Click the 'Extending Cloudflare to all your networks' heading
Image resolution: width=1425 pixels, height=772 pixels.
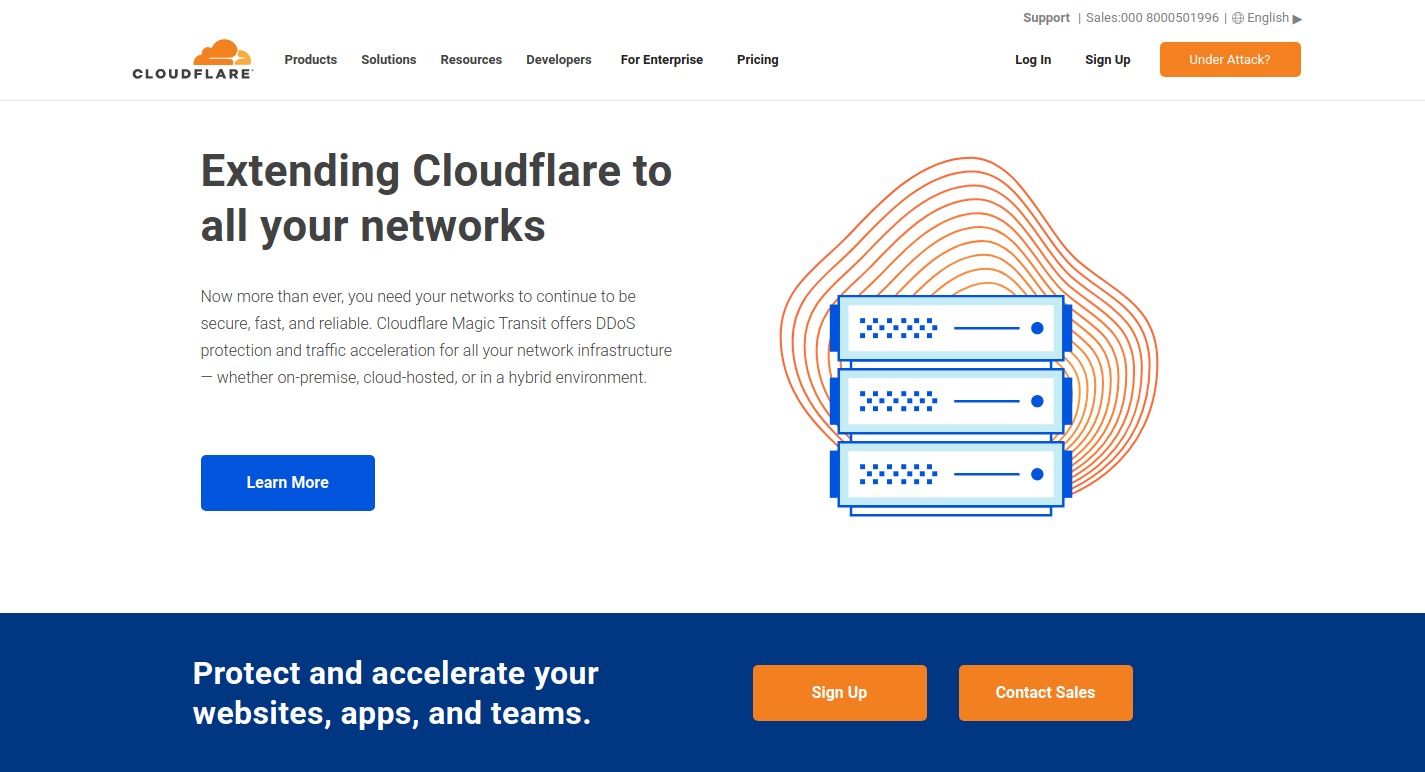click(436, 198)
